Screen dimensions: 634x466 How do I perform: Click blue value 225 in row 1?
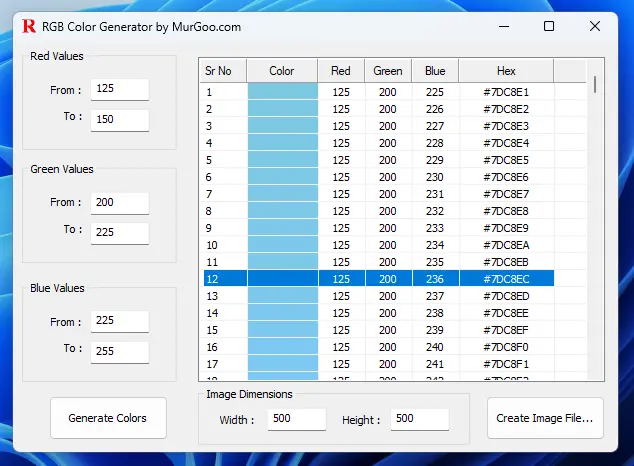pos(435,92)
